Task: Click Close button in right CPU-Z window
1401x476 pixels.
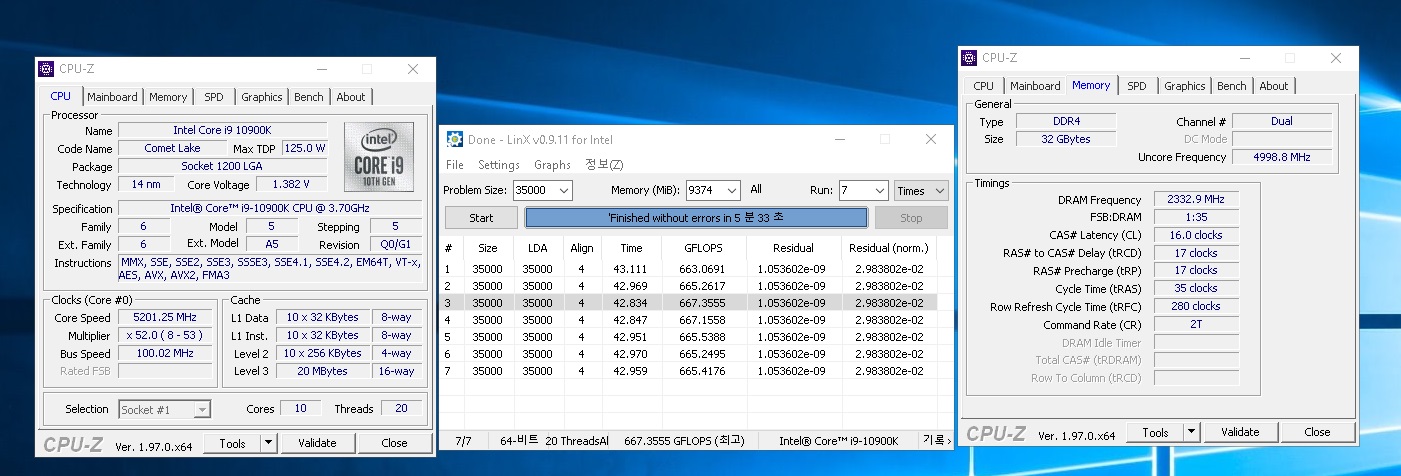Action: coord(1317,433)
